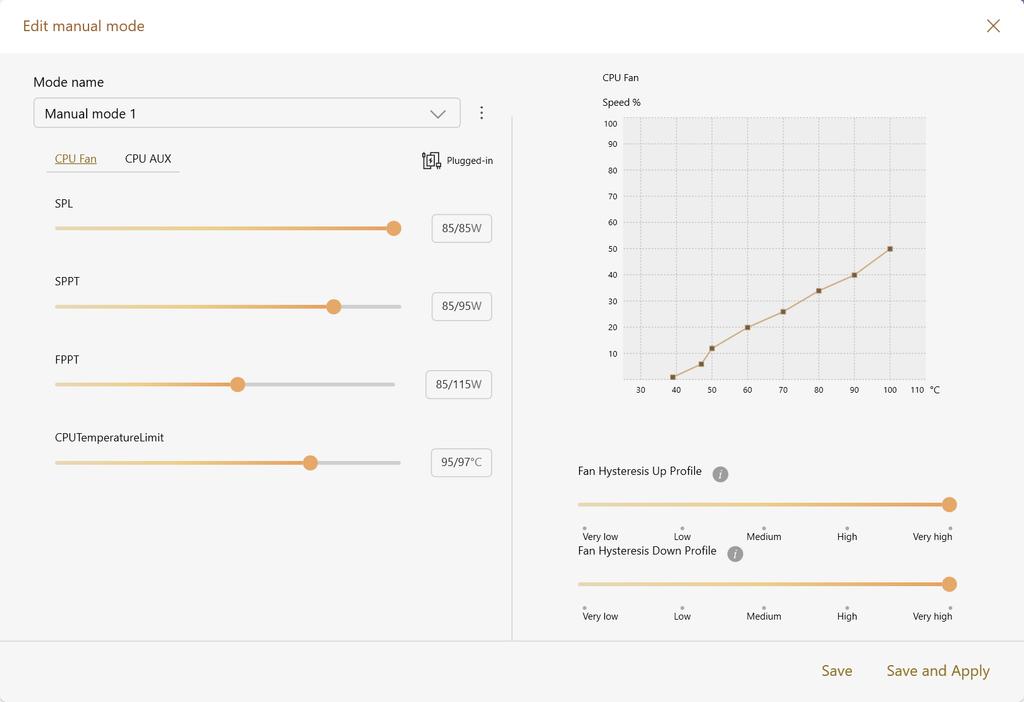1024x702 pixels.
Task: Click the dropdown chevron for Mode name
Action: (x=438, y=114)
